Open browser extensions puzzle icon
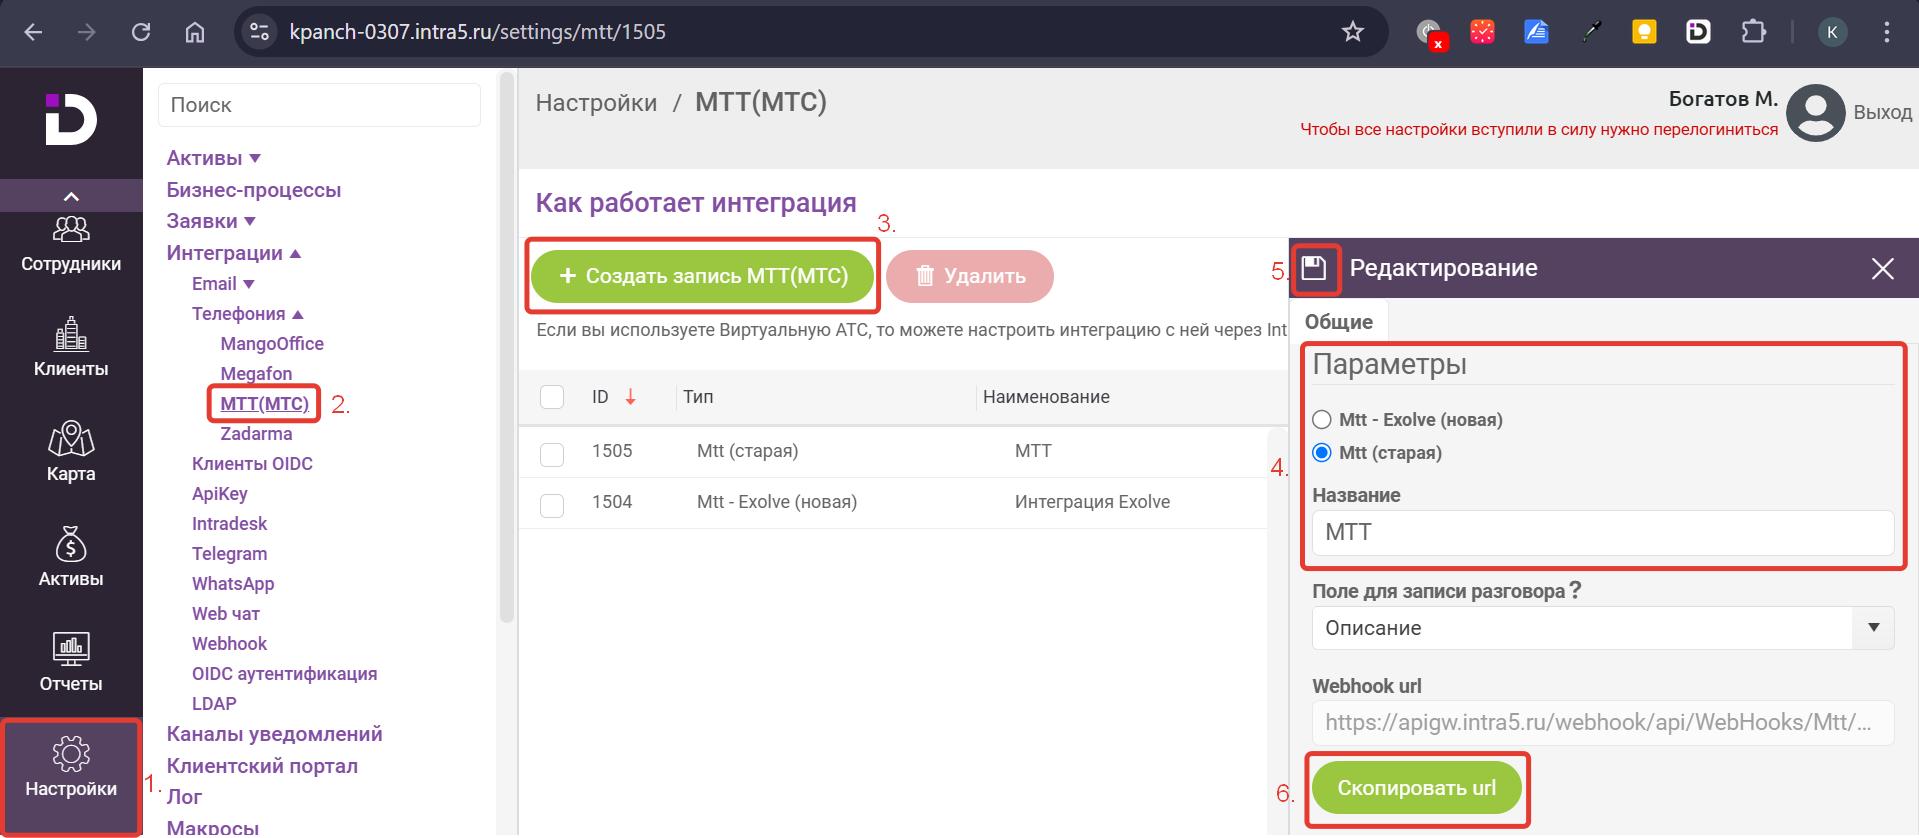 click(x=1753, y=32)
